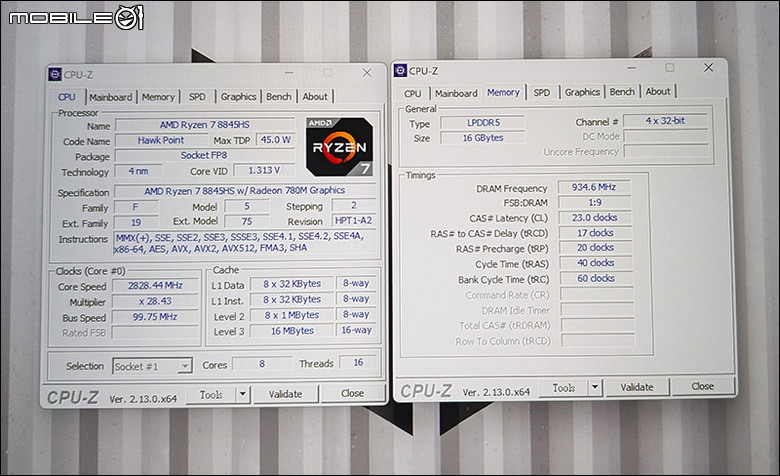Click the Cores value 8
The image size is (780, 476).
coord(262,364)
